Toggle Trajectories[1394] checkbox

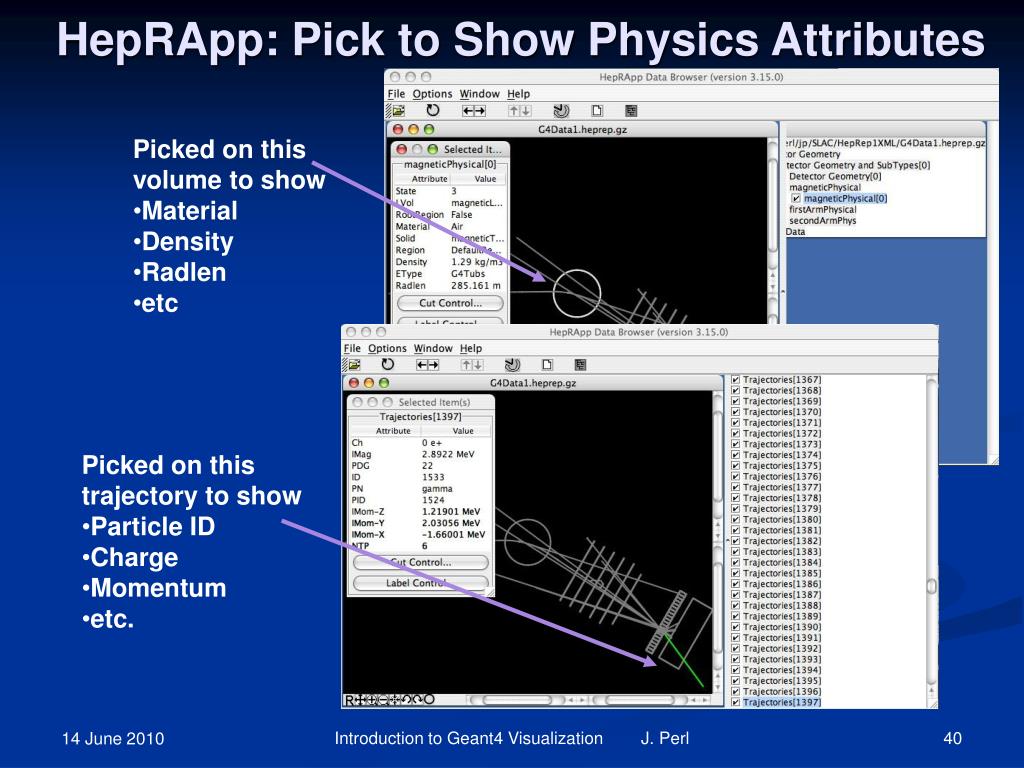pos(736,670)
